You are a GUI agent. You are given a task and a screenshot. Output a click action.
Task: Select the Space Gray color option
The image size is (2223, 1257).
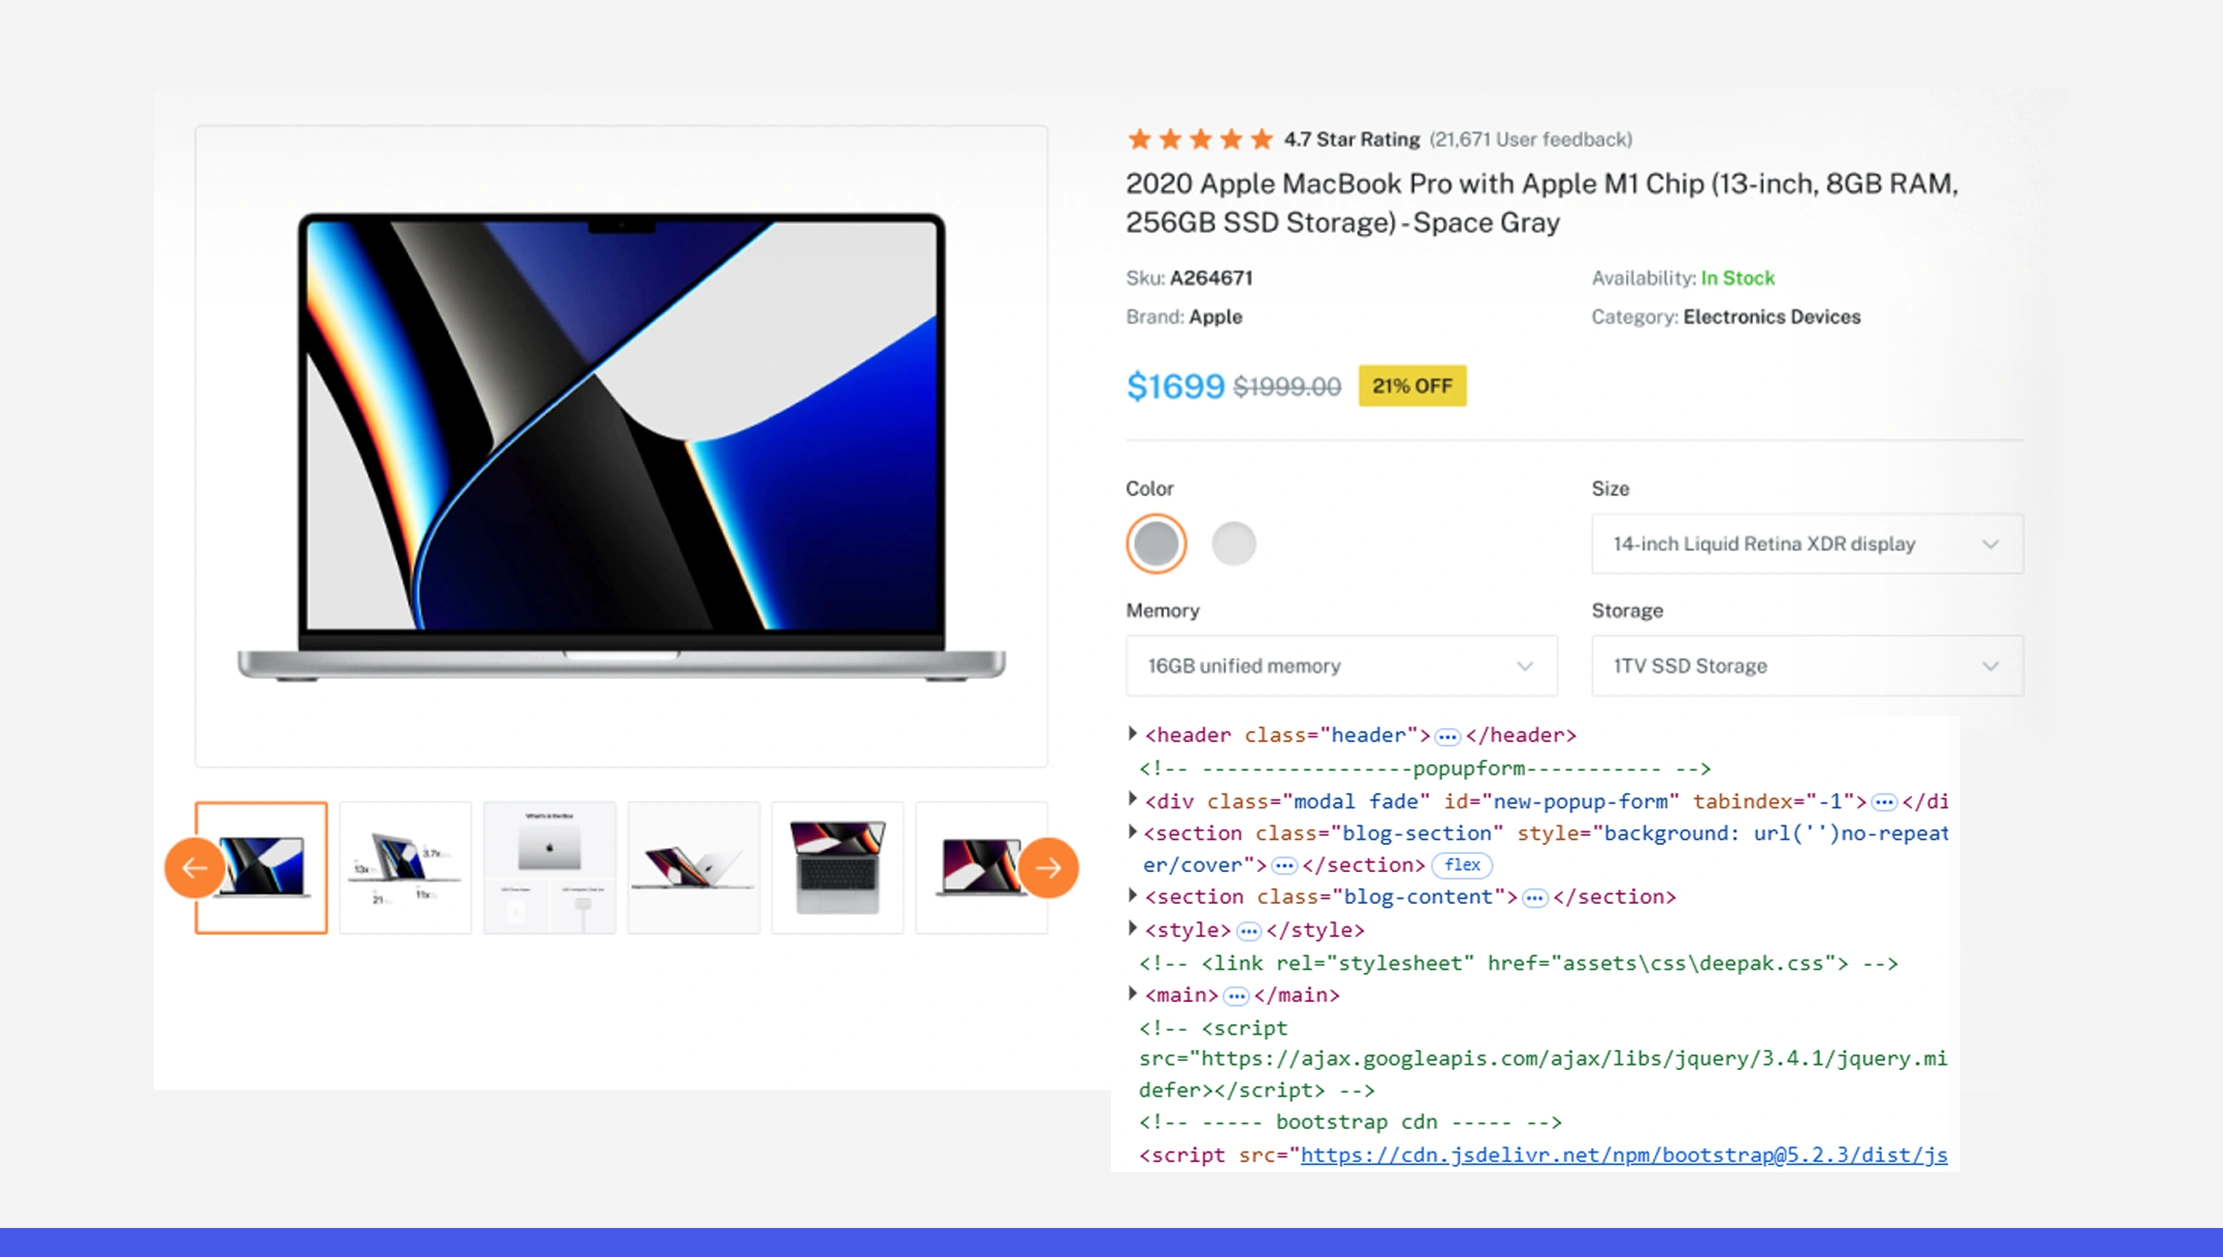pyautogui.click(x=1156, y=544)
